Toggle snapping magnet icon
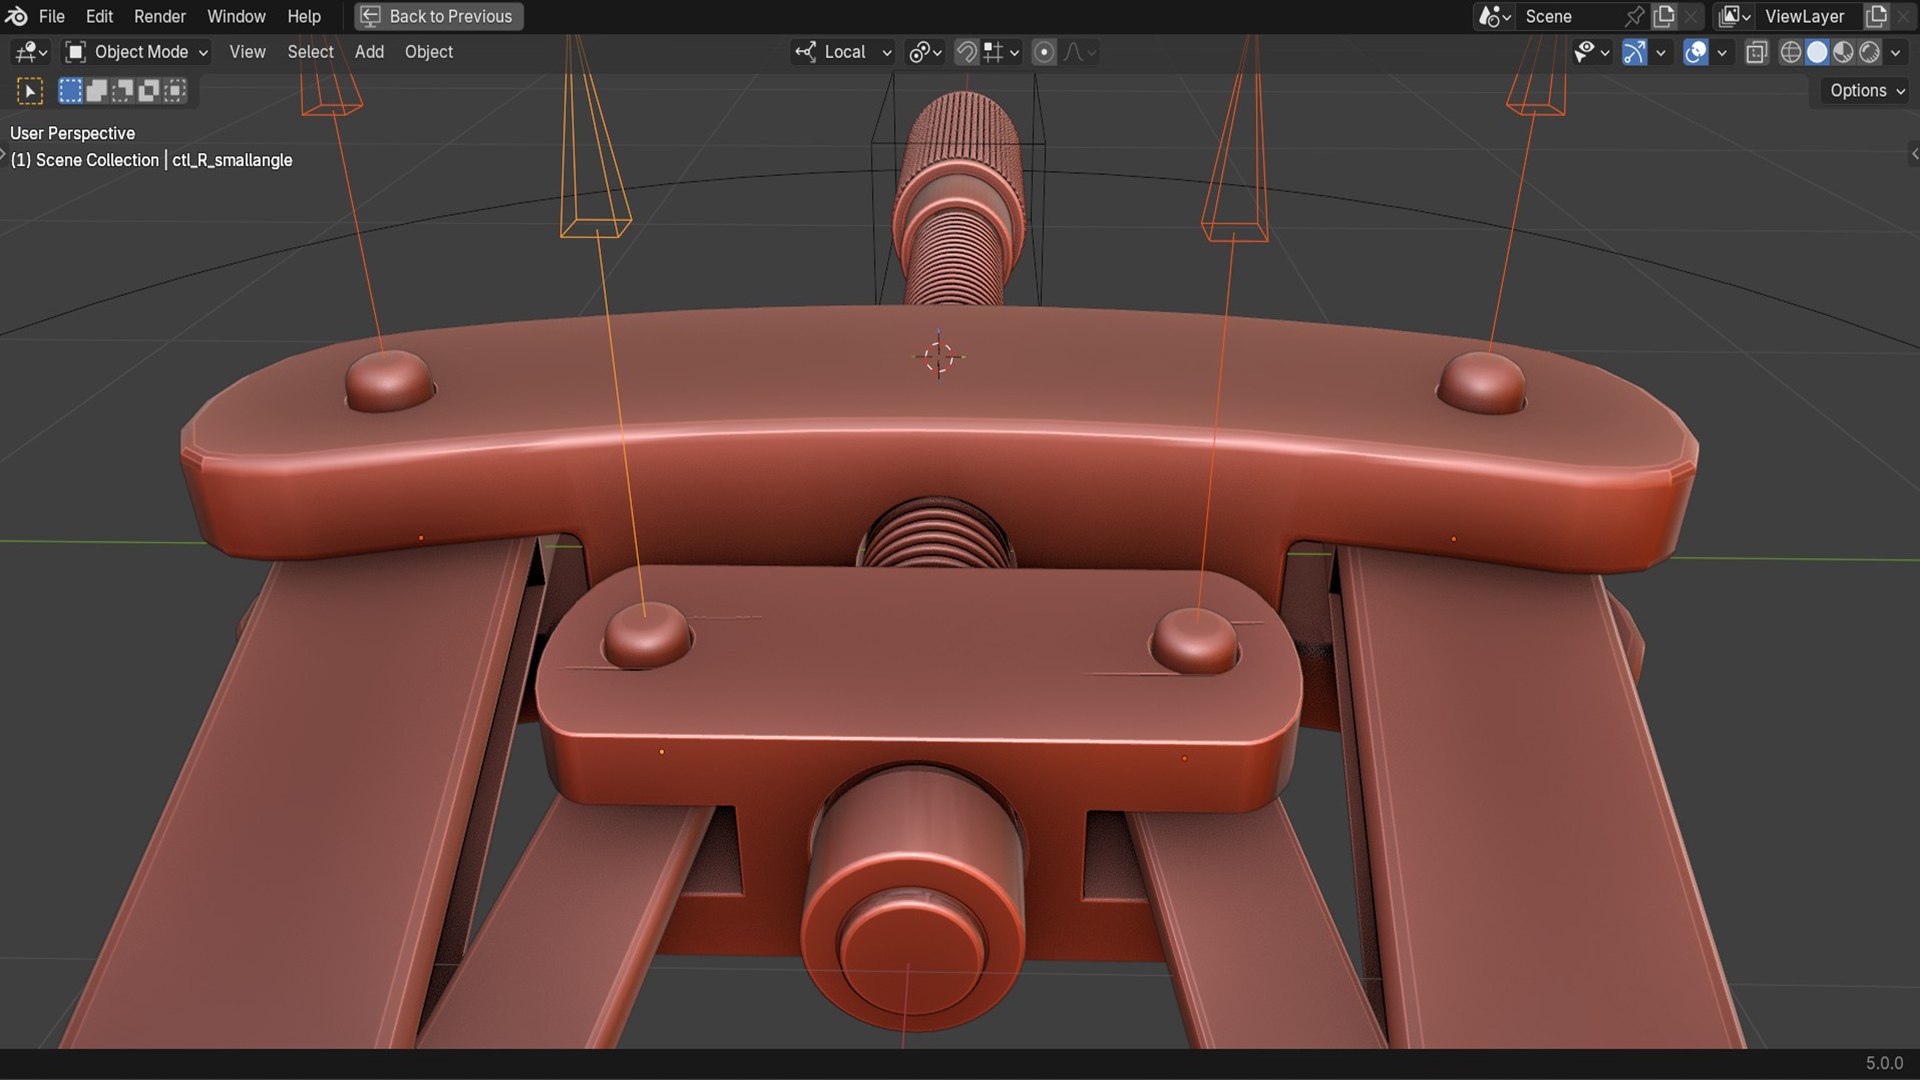This screenshot has width=1920, height=1080. pos(966,52)
